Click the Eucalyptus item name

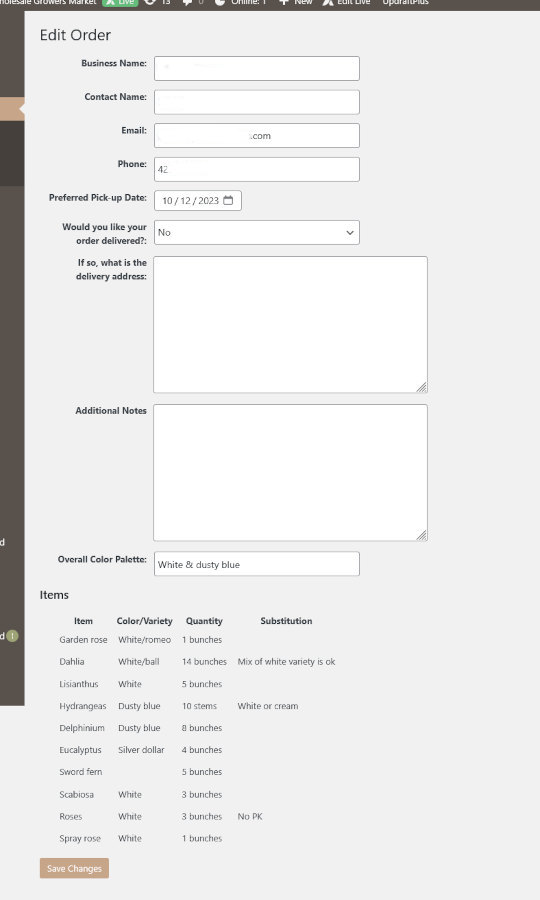(80, 750)
